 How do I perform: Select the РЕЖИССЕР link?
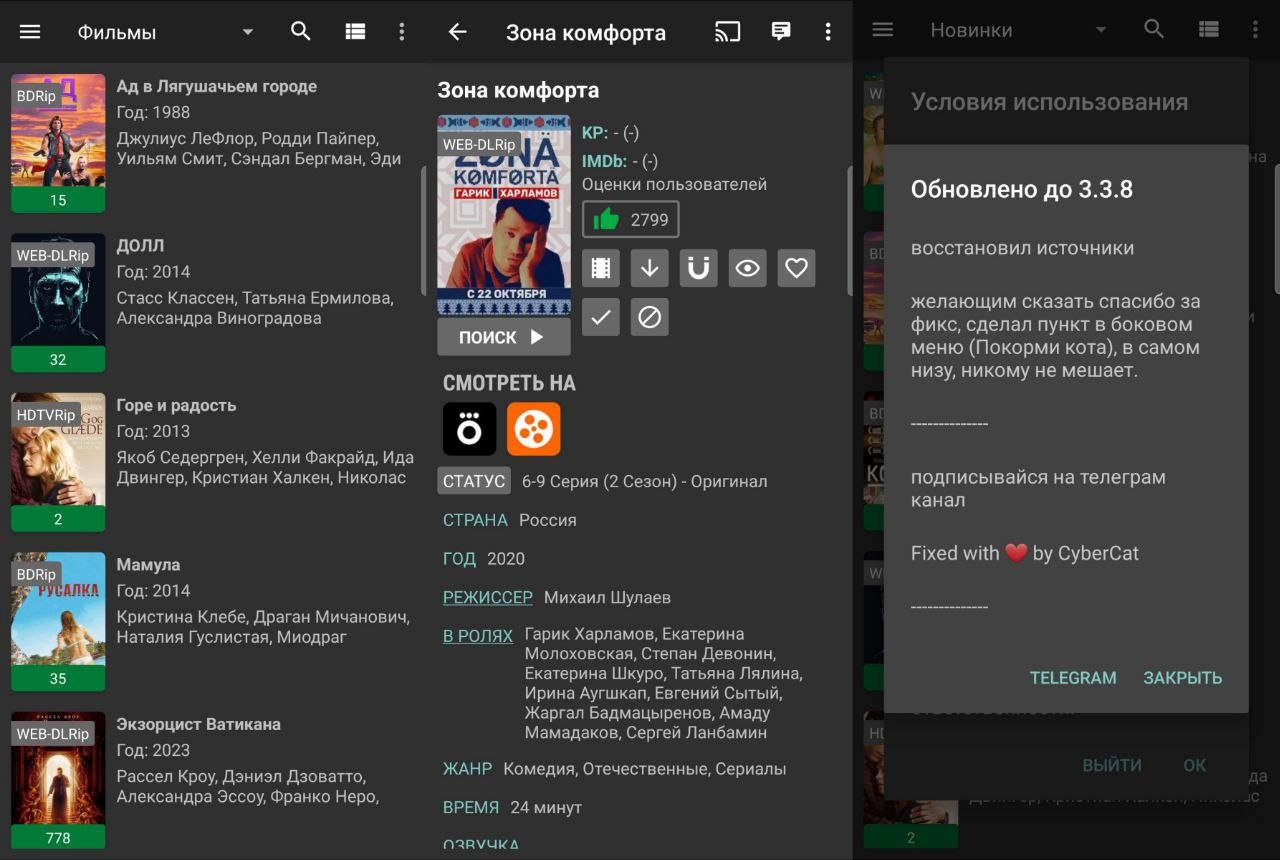point(488,597)
